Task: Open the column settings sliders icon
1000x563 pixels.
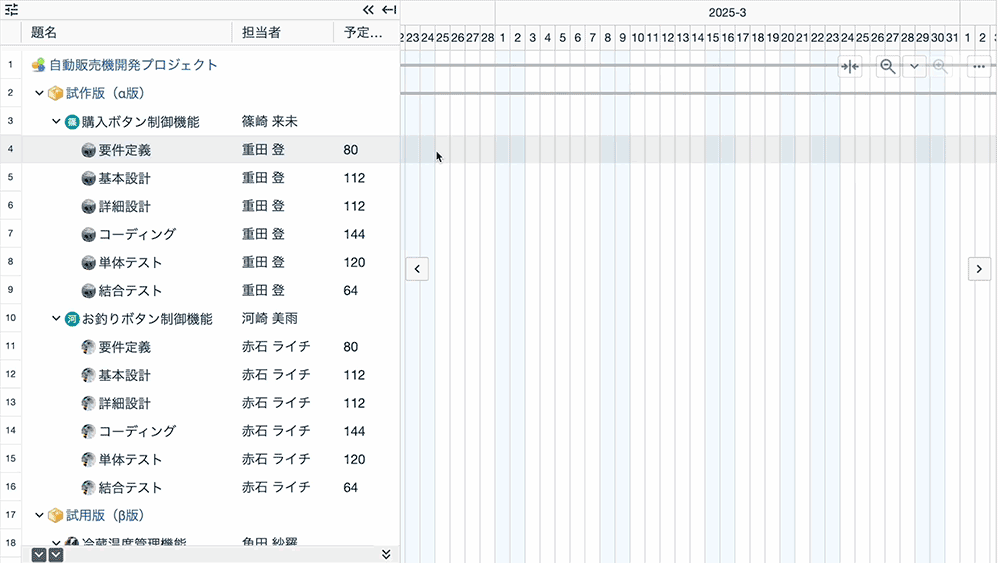Action: pos(12,10)
